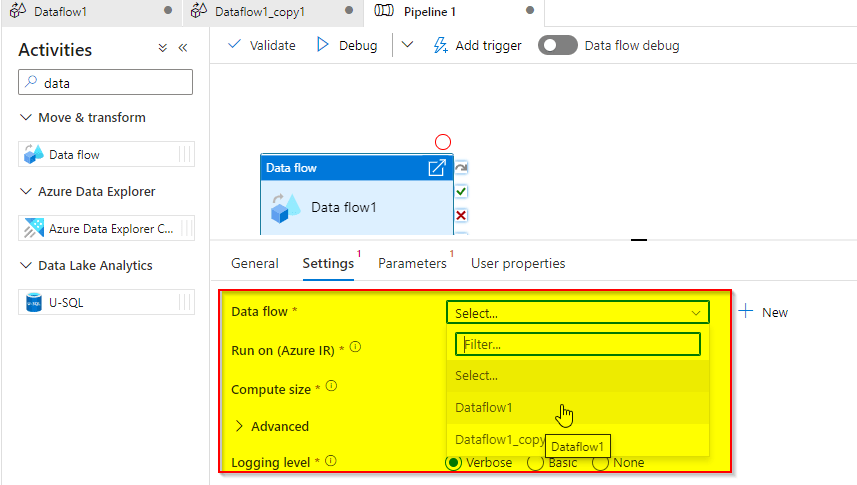Start pipeline Debug run
The width and height of the screenshot is (857, 485).
pyautogui.click(x=347, y=45)
